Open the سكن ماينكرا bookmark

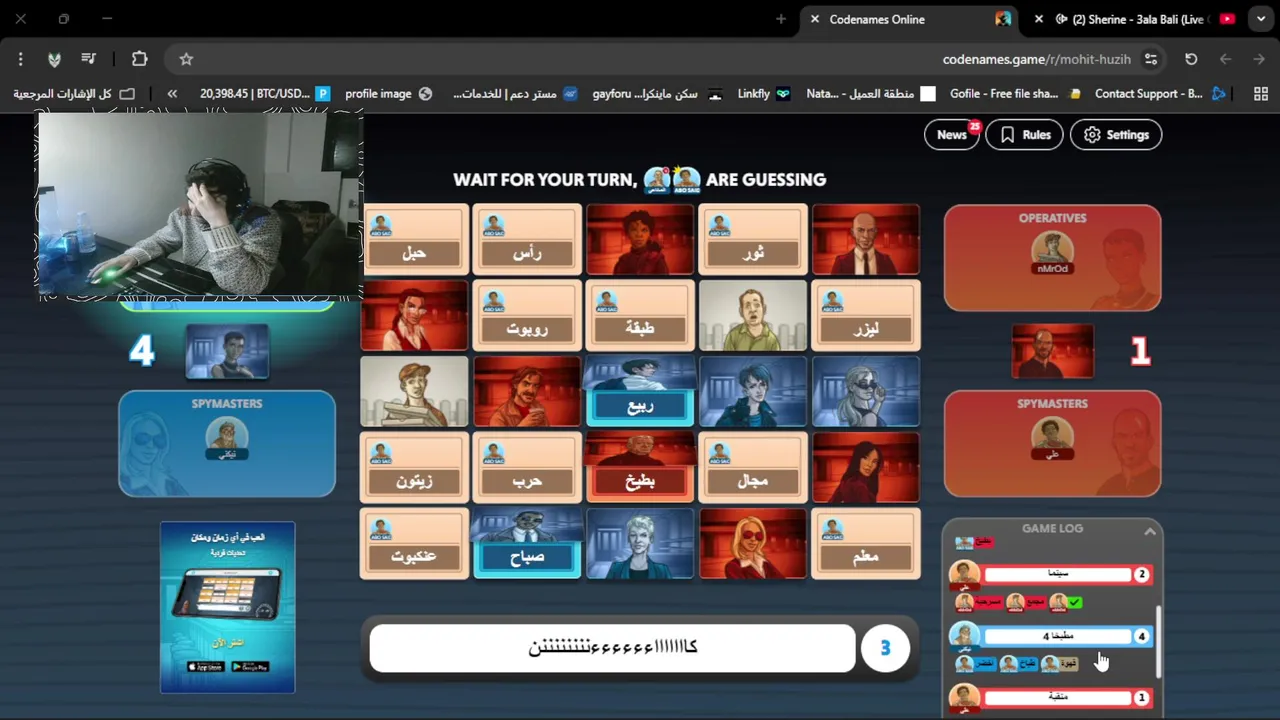point(656,94)
